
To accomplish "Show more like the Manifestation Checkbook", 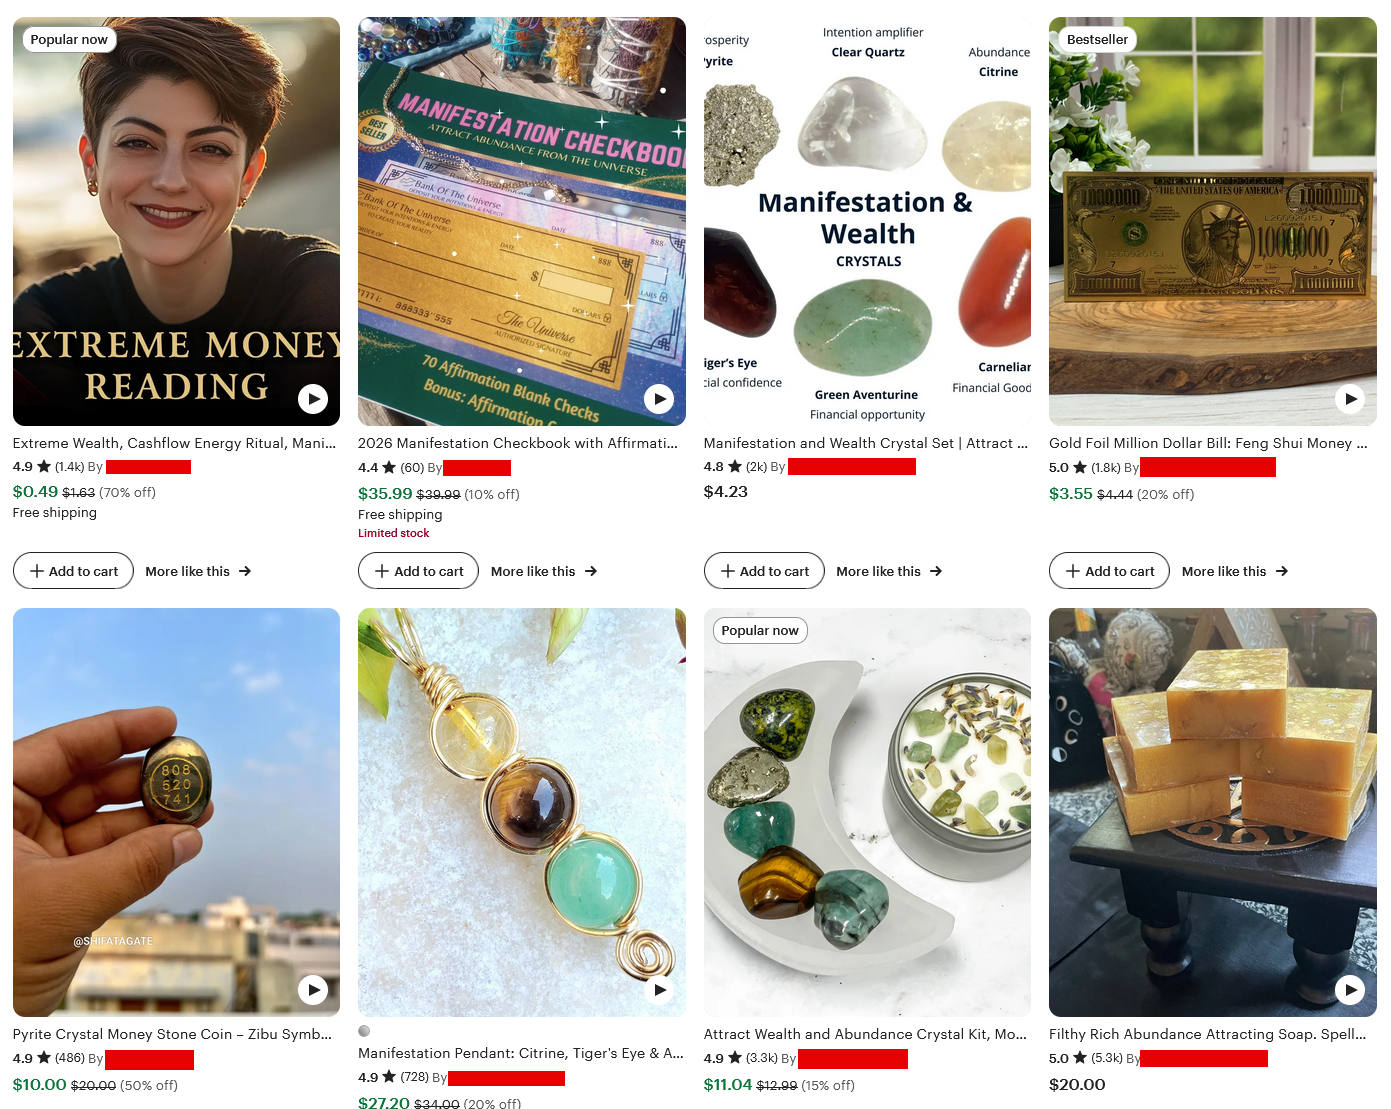I will 544,571.
